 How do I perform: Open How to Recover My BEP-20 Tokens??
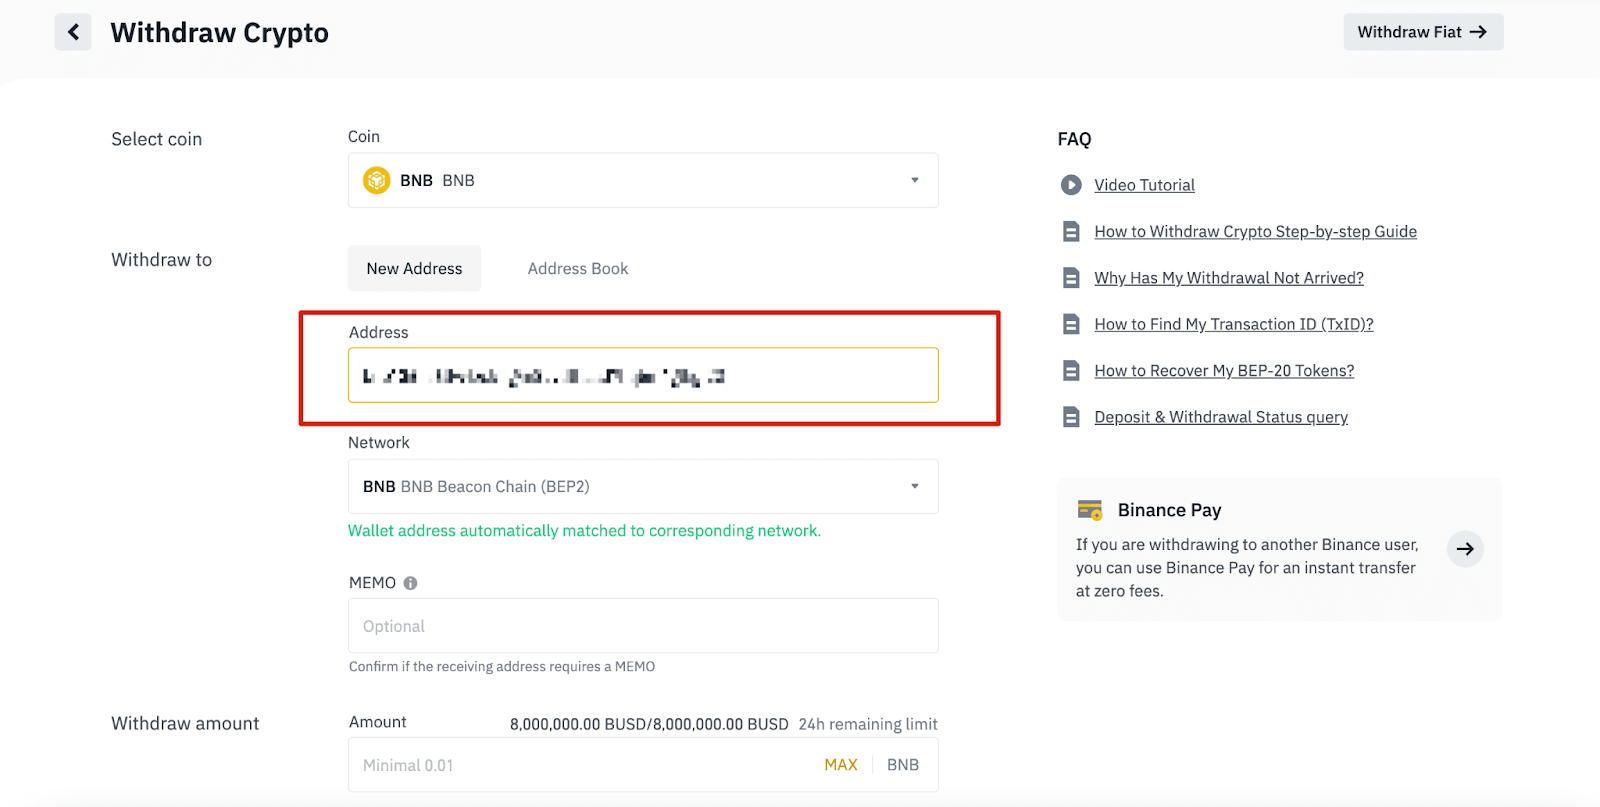1224,371
